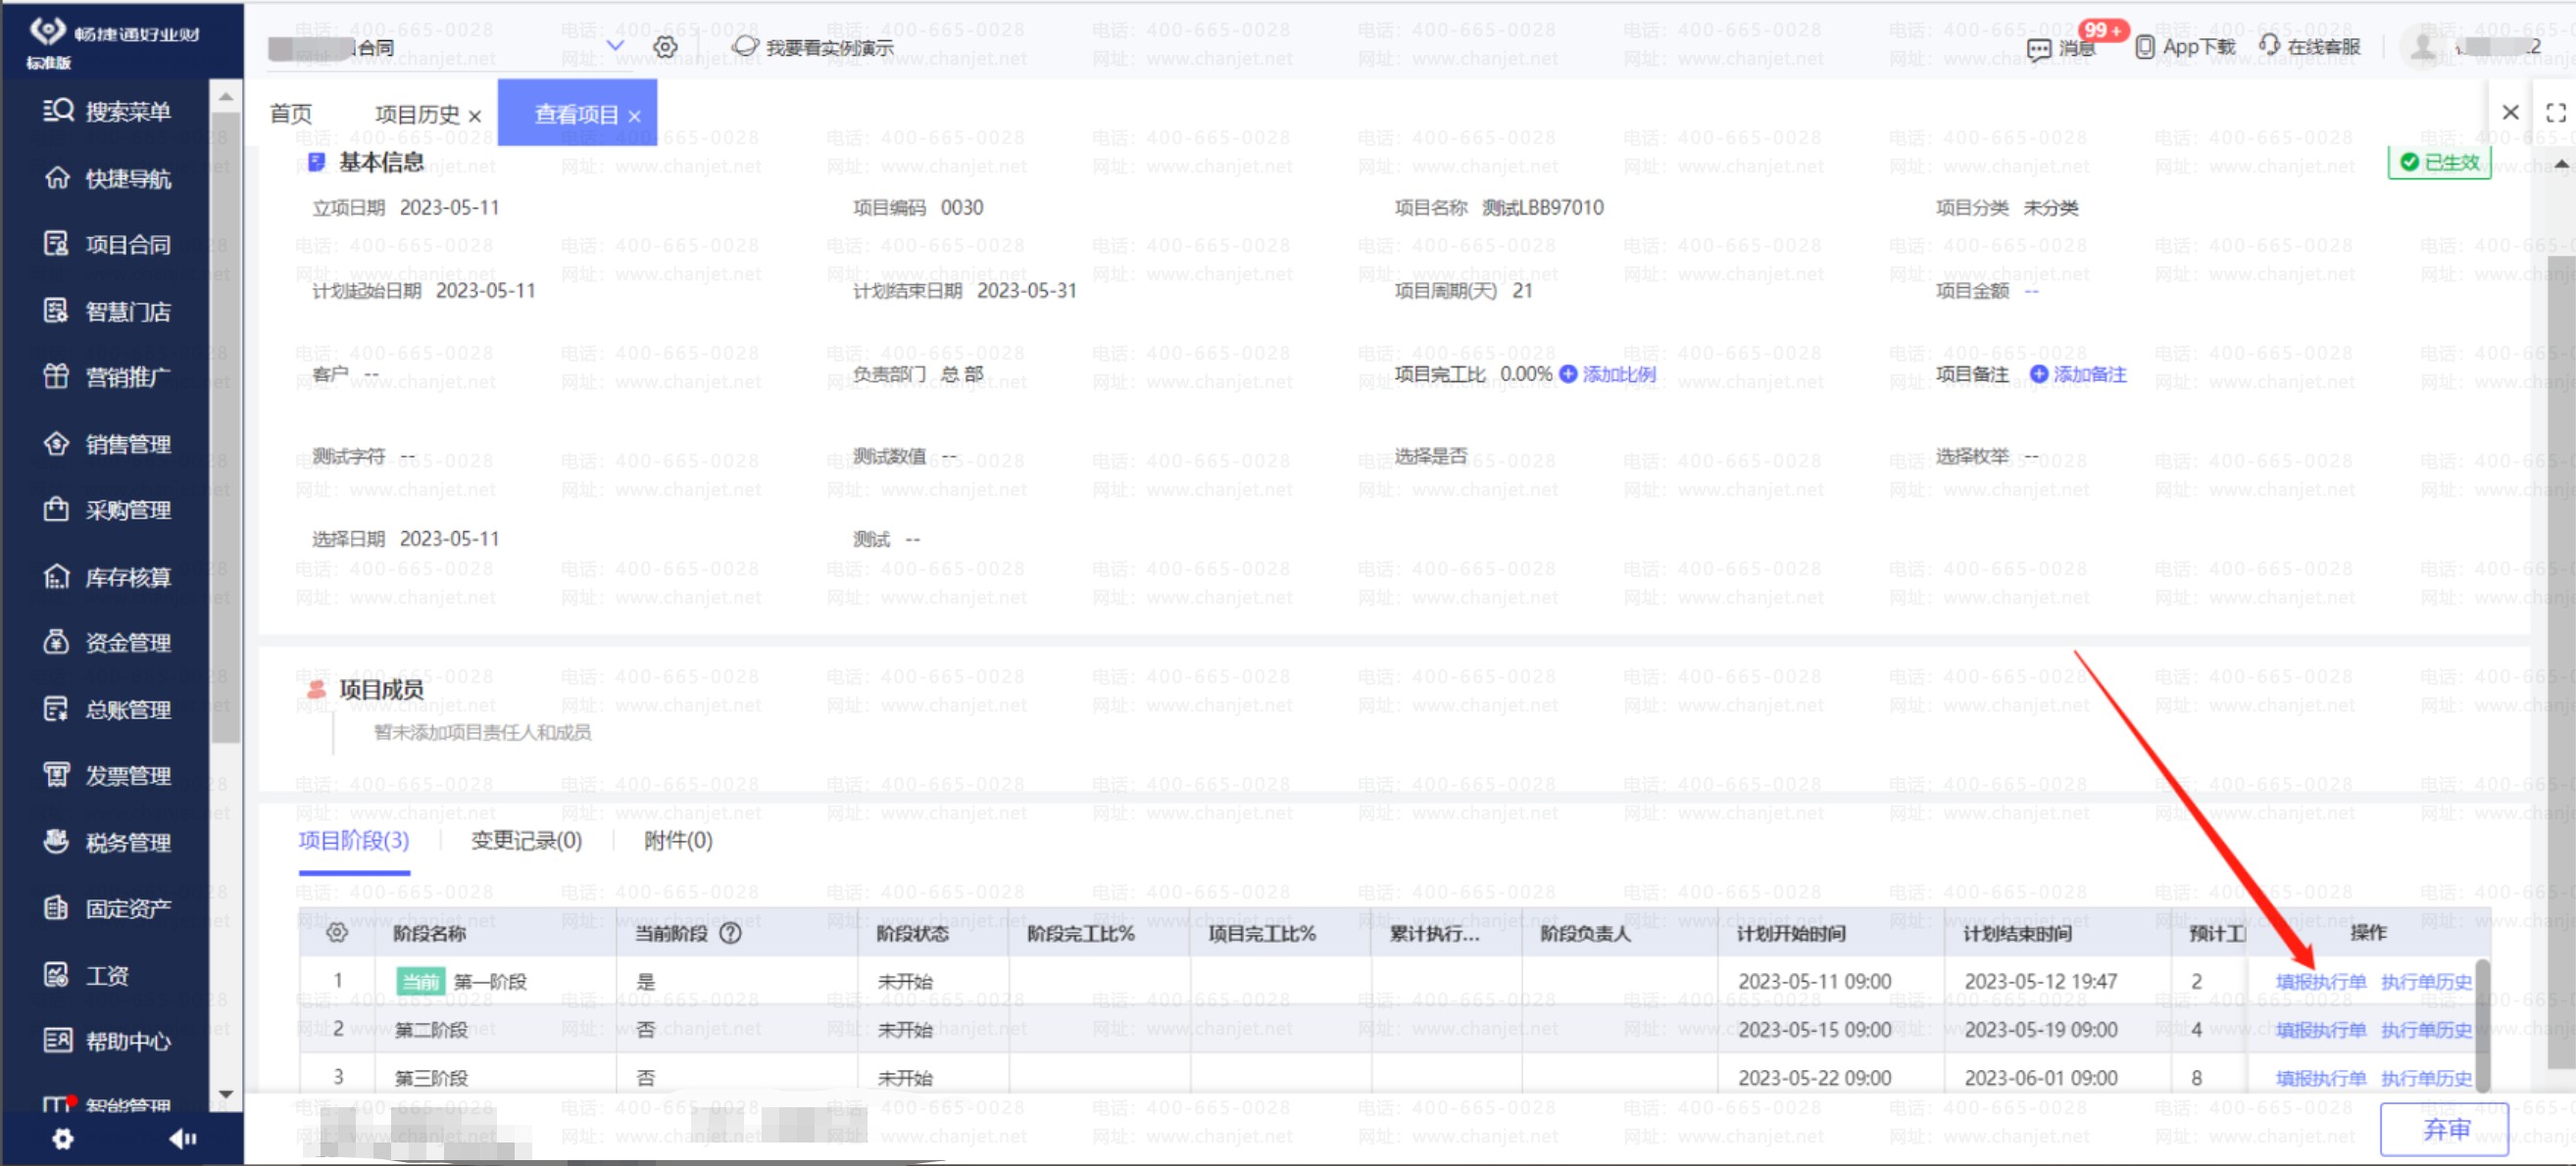The image size is (2576, 1166).
Task: Click the search menu icon in sidebar
Action: (x=58, y=110)
